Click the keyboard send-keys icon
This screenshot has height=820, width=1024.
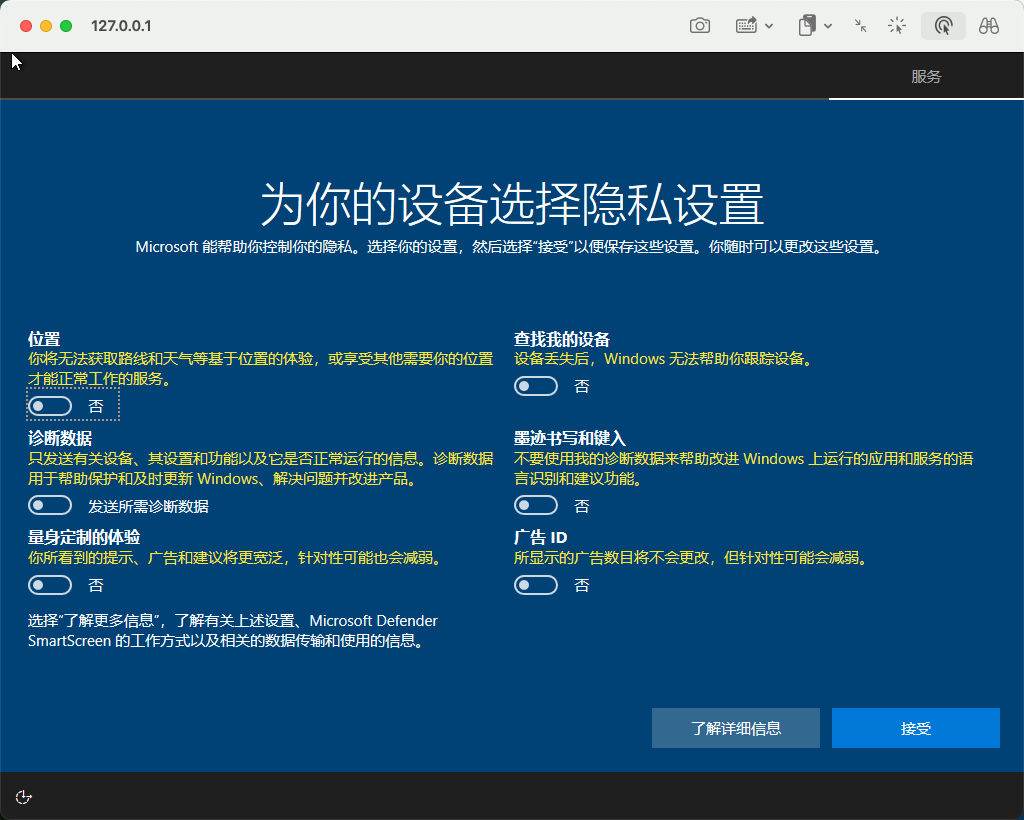coord(746,26)
